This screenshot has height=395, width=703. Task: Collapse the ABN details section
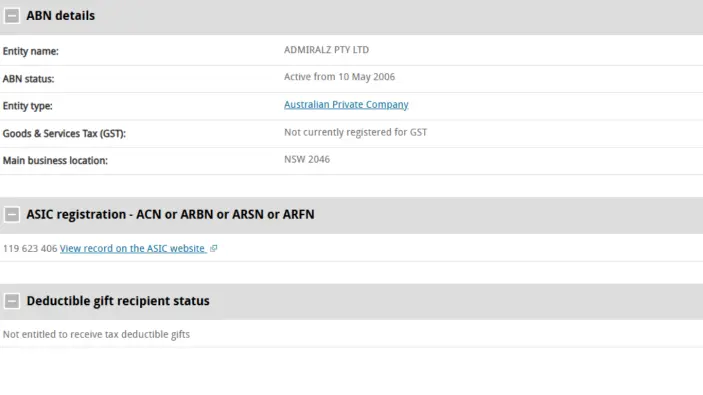pyautogui.click(x=12, y=16)
